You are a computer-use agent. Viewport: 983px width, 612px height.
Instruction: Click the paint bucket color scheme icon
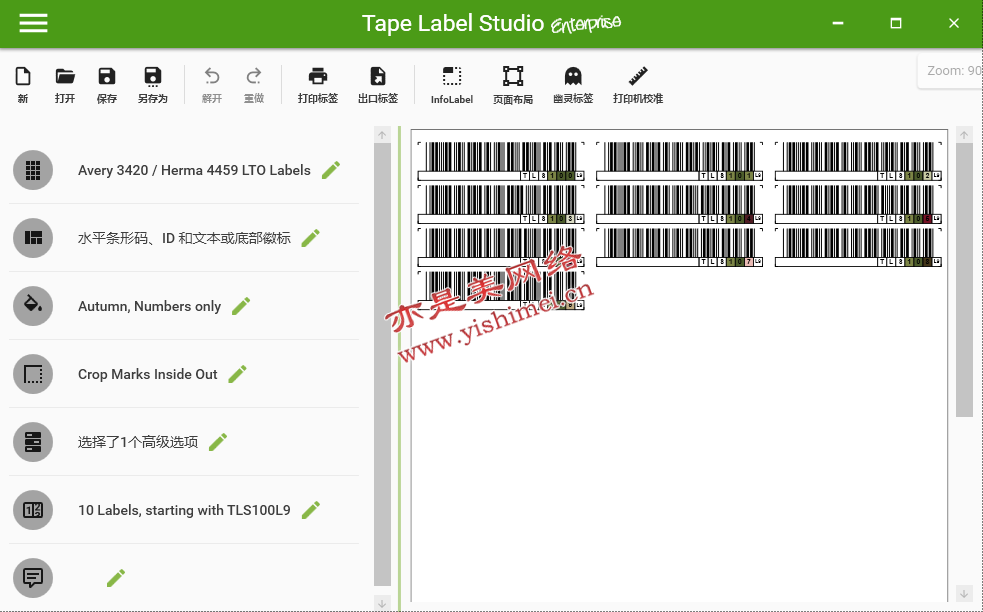[33, 306]
